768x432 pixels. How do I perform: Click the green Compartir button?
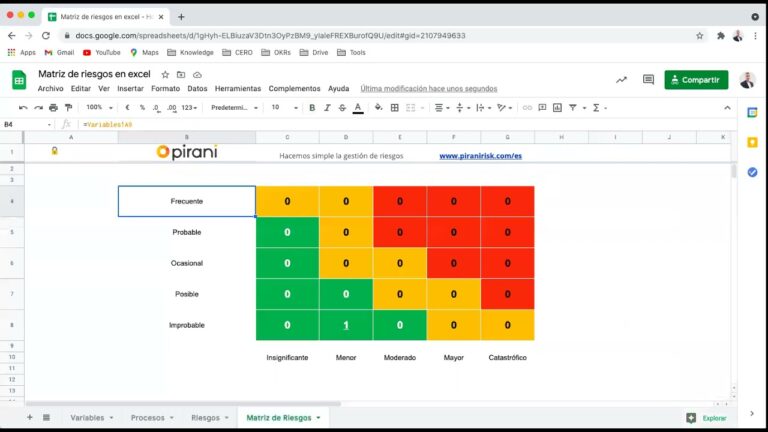(696, 80)
